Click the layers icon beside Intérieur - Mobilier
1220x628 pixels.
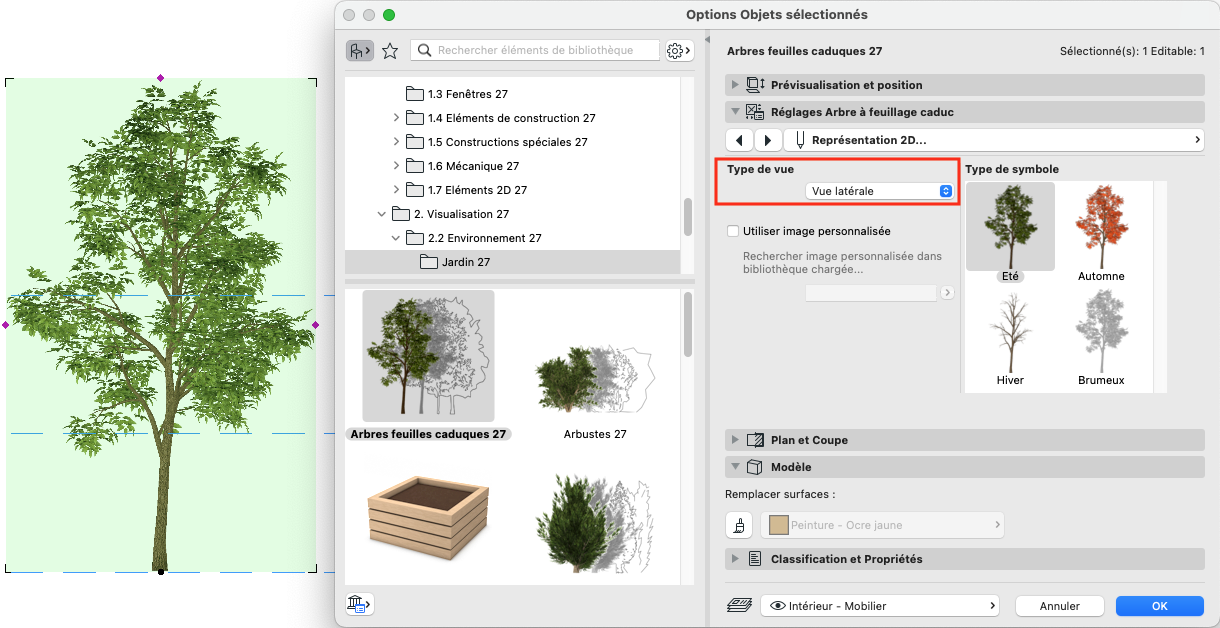point(739,605)
